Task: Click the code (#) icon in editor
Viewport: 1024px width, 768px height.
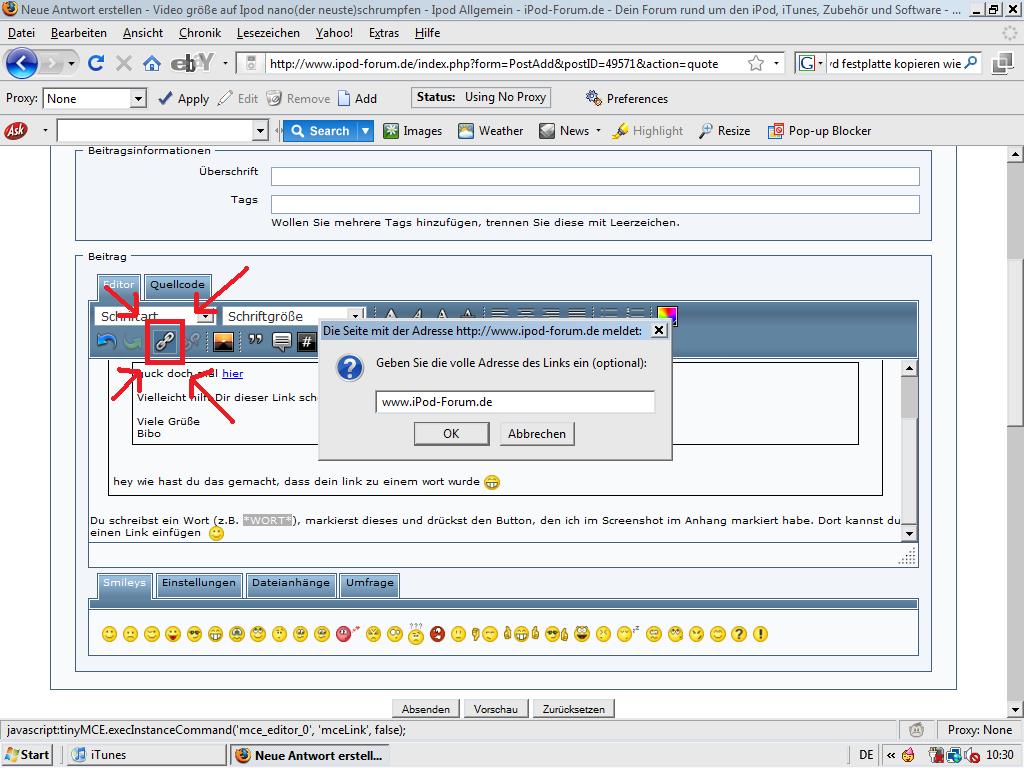Action: (307, 341)
